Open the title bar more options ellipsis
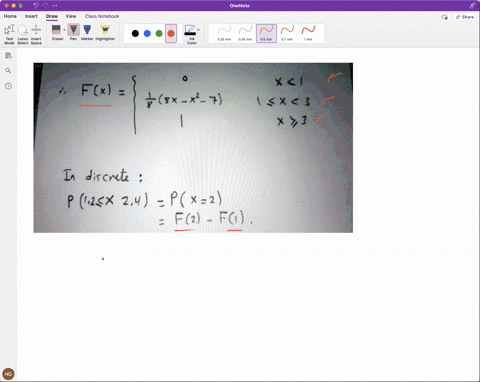 tap(55, 5)
